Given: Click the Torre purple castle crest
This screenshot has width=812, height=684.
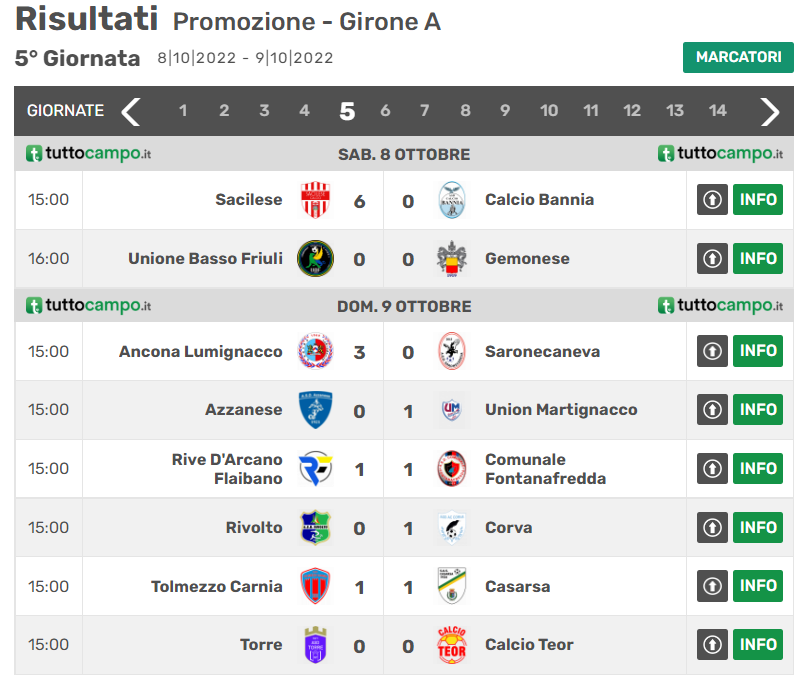Looking at the screenshot, I should tap(315, 645).
